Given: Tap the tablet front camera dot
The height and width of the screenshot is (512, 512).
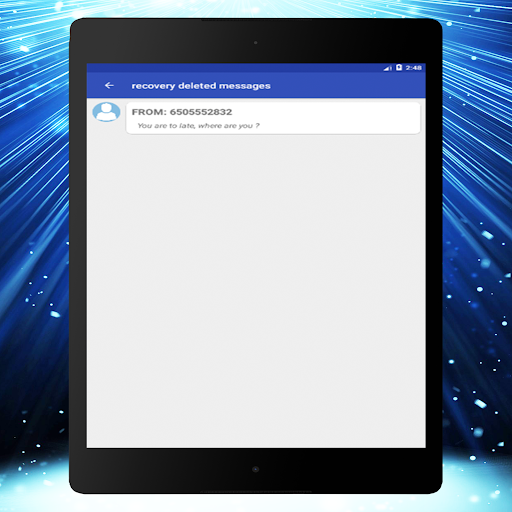Looking at the screenshot, I should [256, 43].
